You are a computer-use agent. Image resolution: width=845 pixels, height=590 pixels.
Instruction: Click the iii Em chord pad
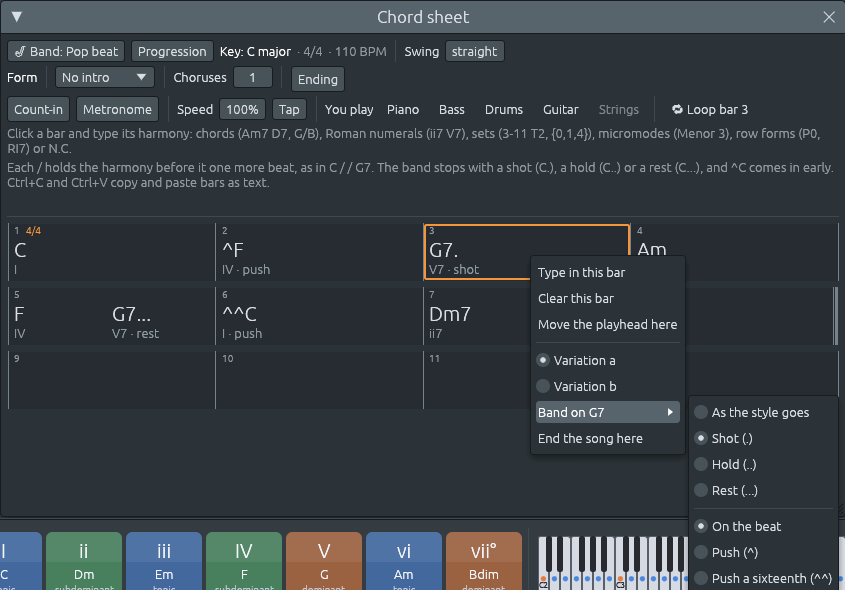pos(164,561)
